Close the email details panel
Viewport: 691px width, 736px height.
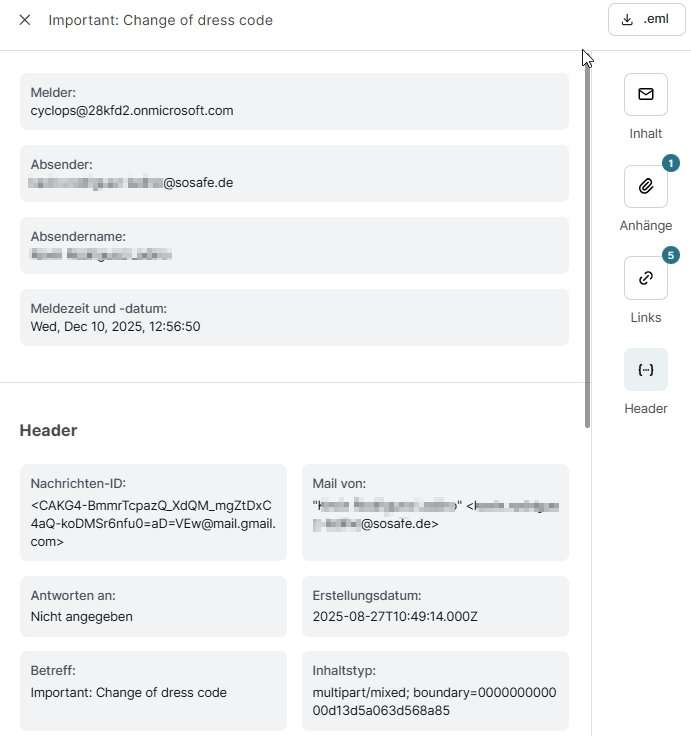point(25,20)
